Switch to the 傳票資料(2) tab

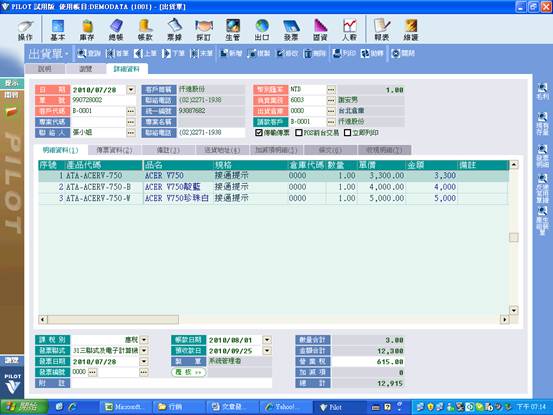click(114, 150)
